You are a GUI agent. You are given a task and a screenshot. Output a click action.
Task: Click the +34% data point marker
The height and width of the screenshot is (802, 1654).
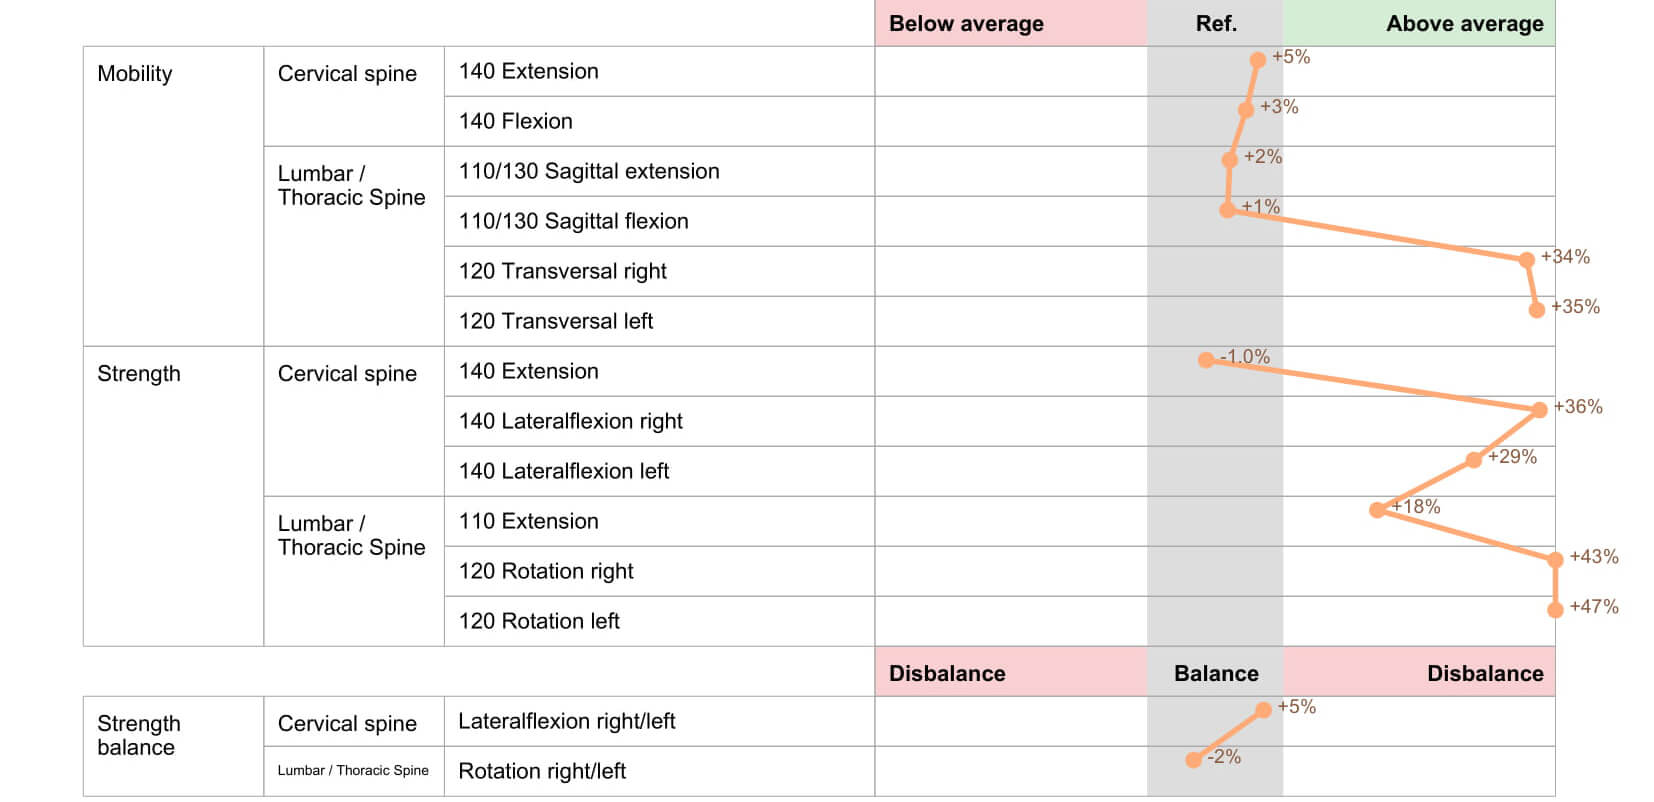tap(1526, 260)
